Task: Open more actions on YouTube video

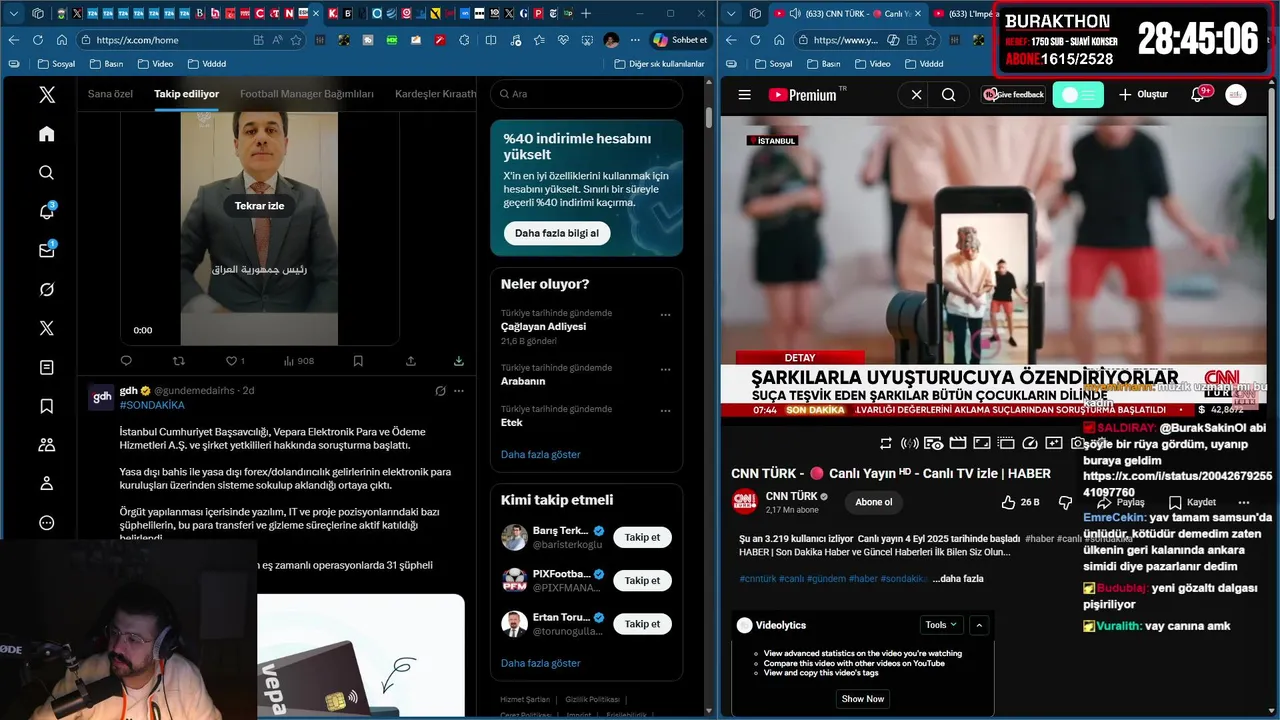Action: pyautogui.click(x=1244, y=502)
